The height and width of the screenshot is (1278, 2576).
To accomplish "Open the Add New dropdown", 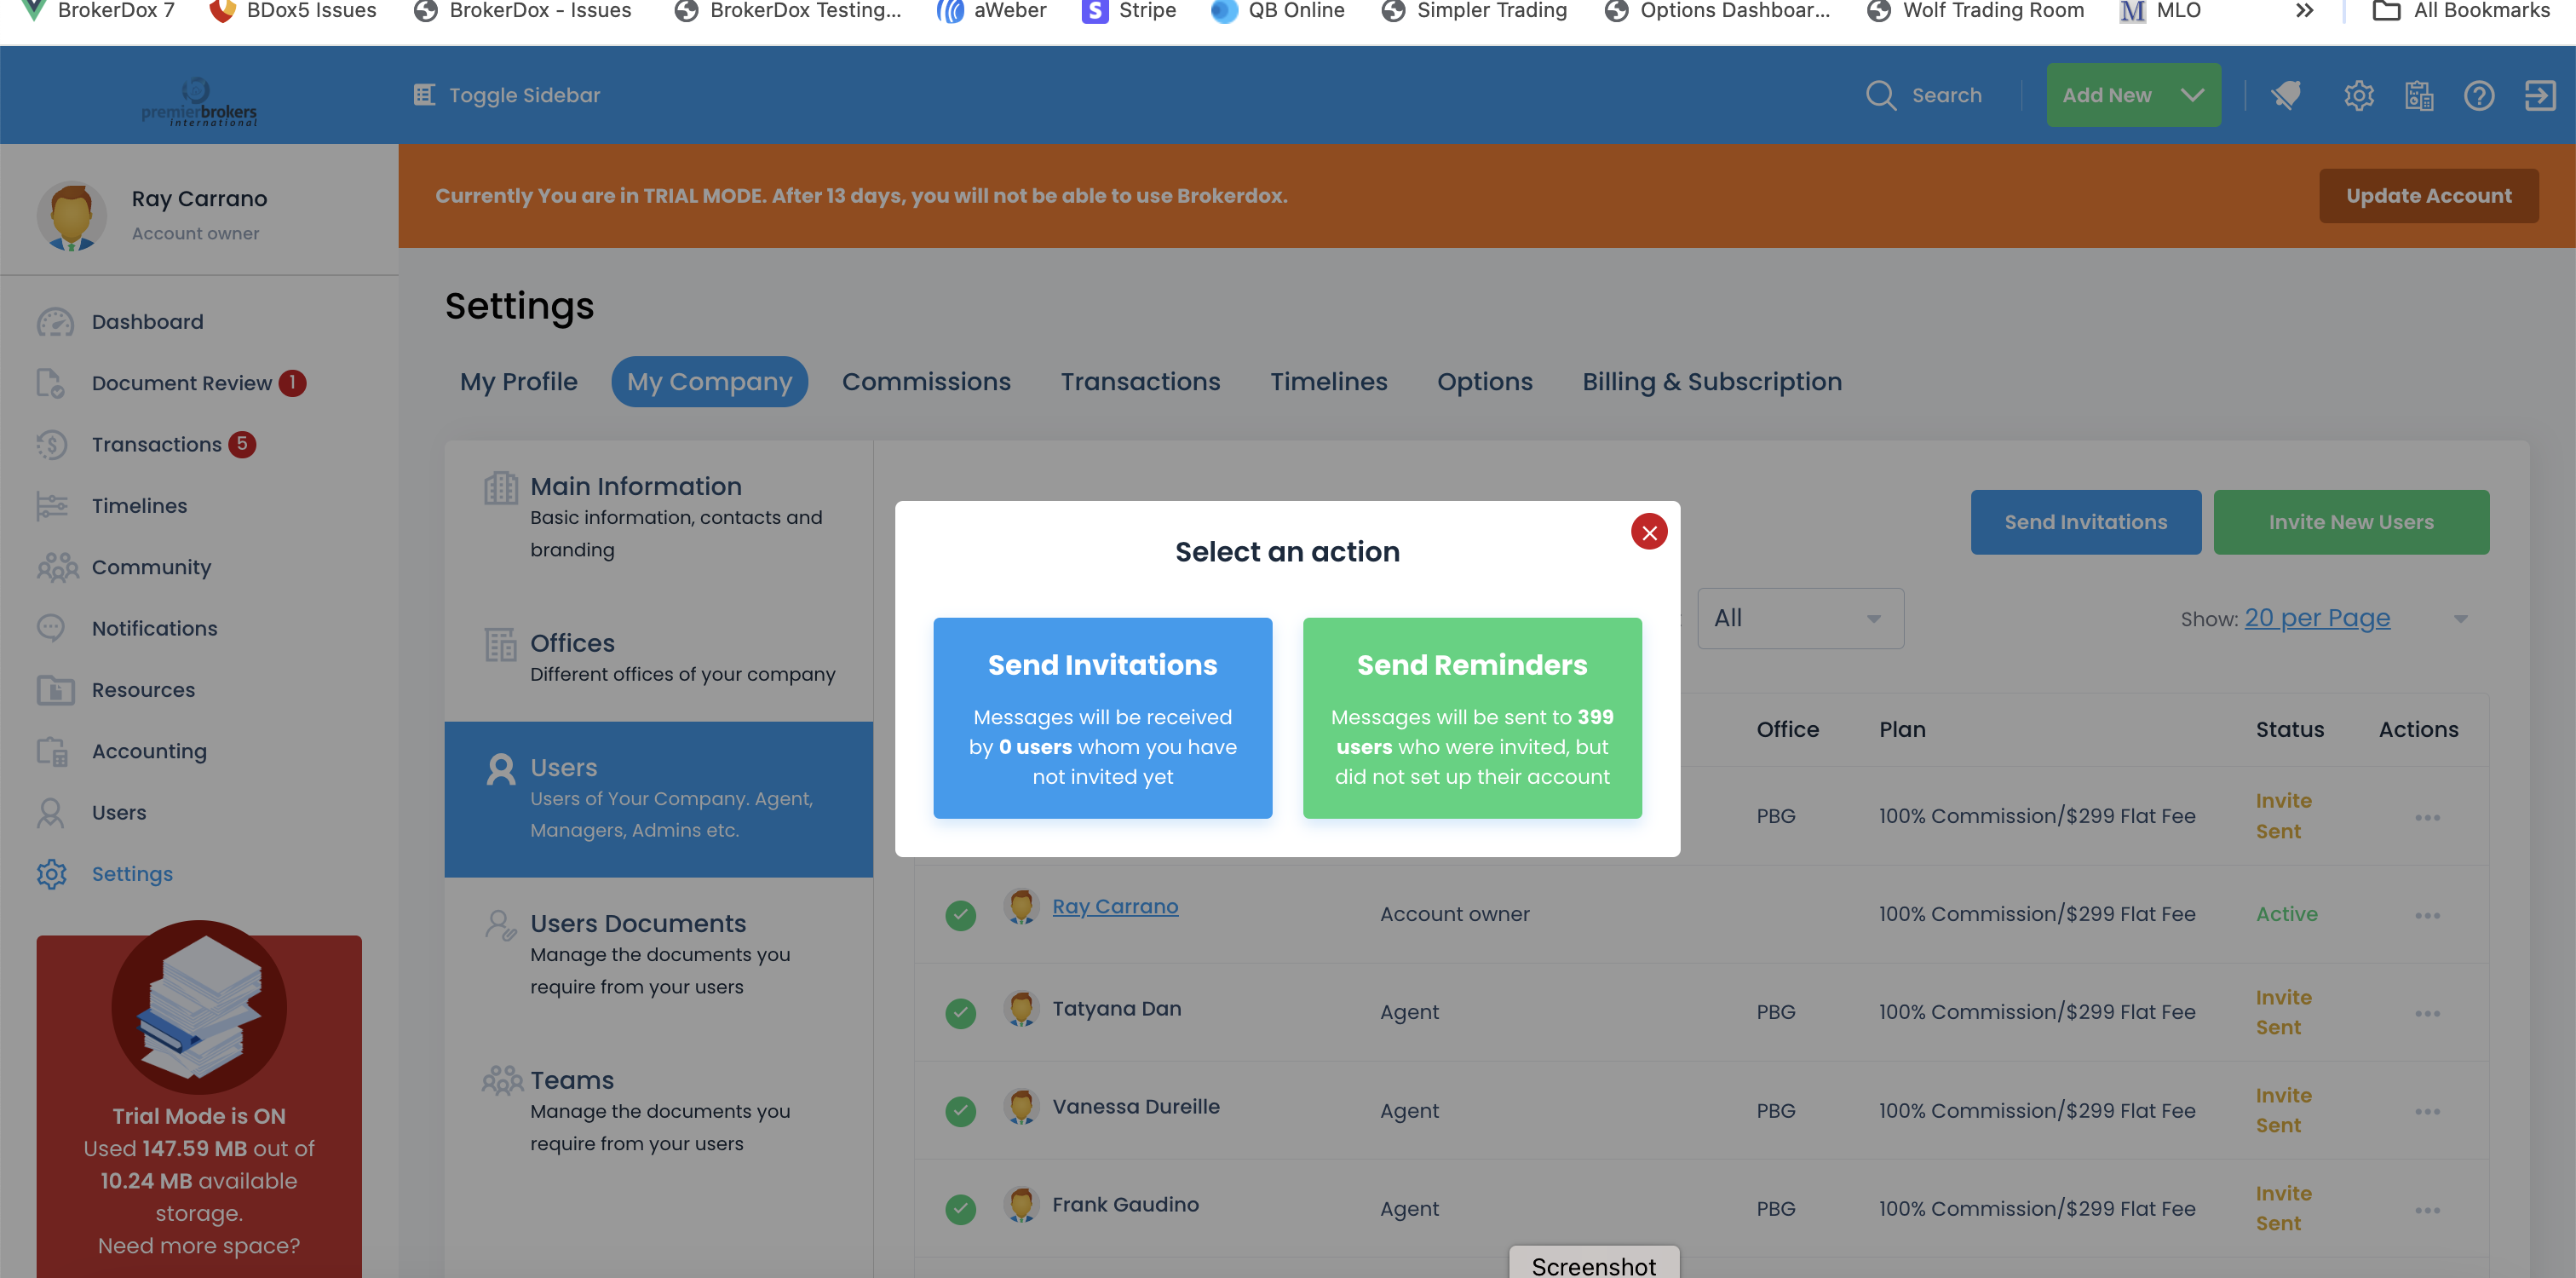I will [2133, 95].
